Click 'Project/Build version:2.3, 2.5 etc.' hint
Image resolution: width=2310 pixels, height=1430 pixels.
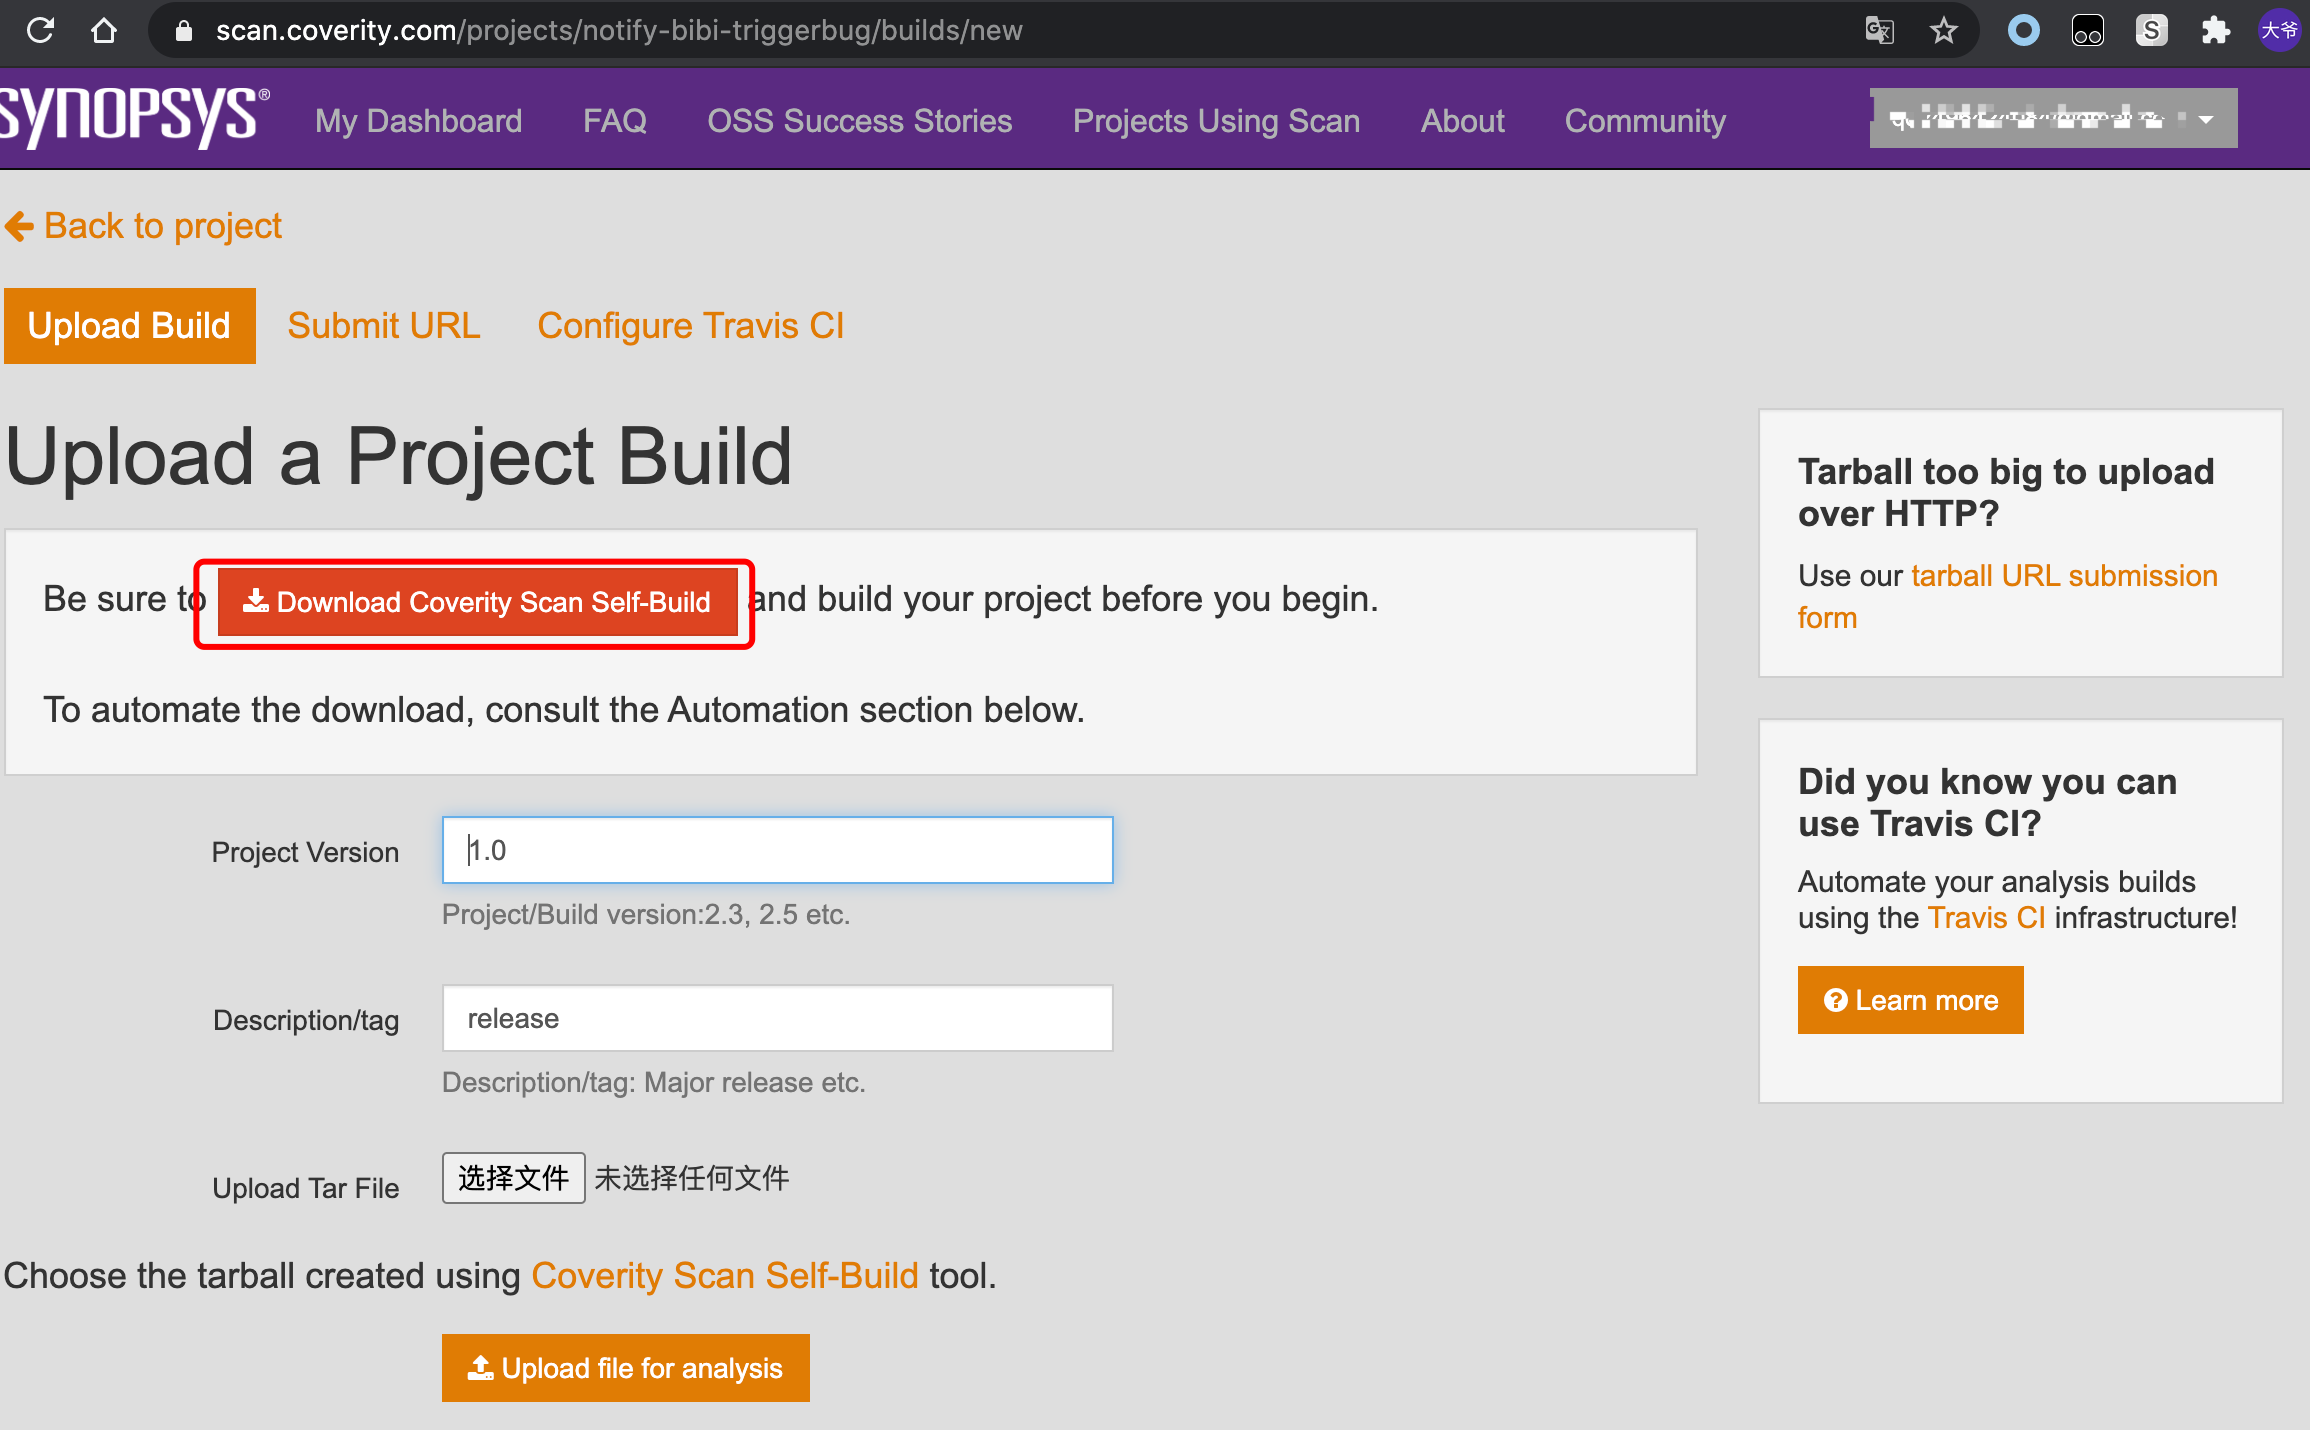(646, 914)
